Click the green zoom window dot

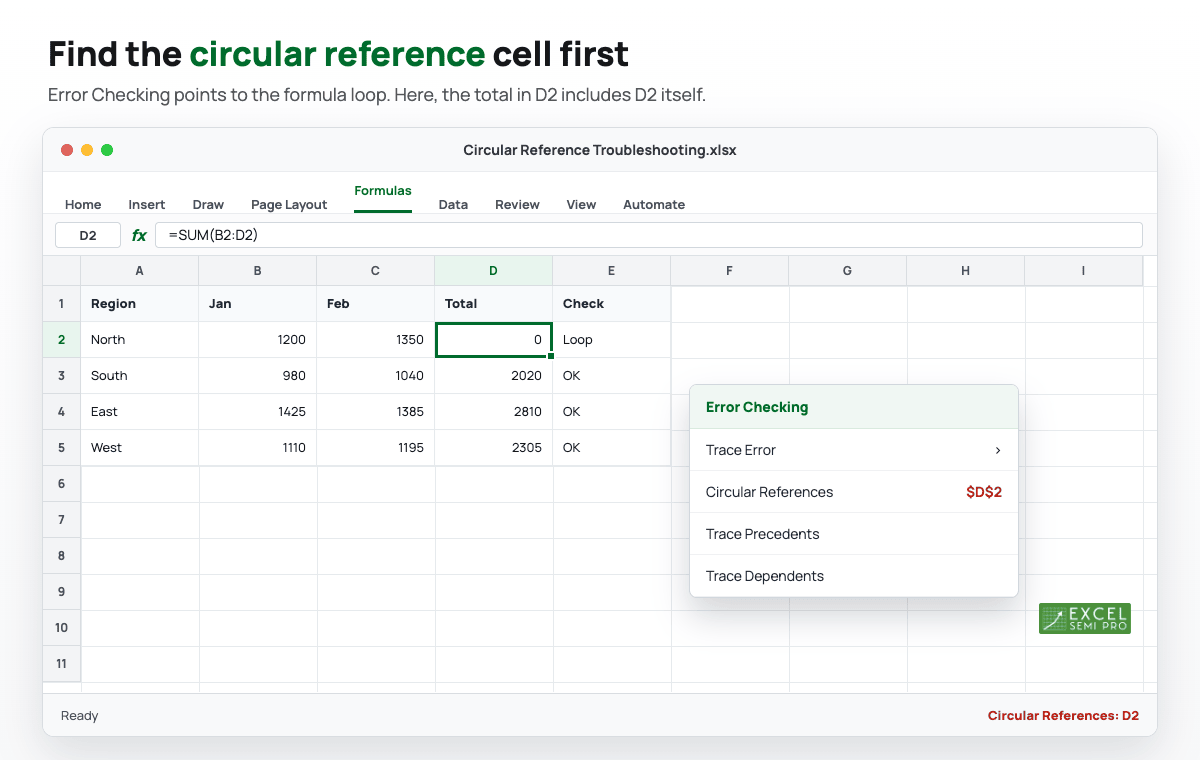(107, 150)
